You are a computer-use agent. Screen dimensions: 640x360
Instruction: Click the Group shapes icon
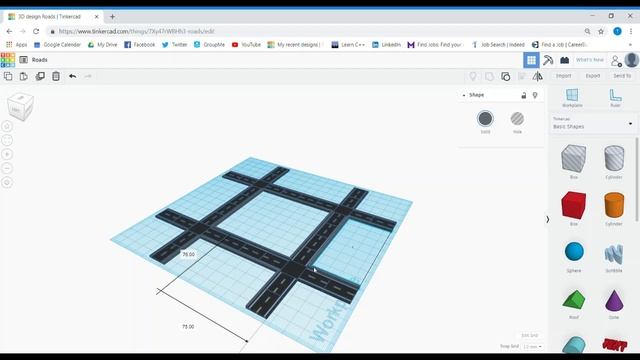[x=489, y=76]
